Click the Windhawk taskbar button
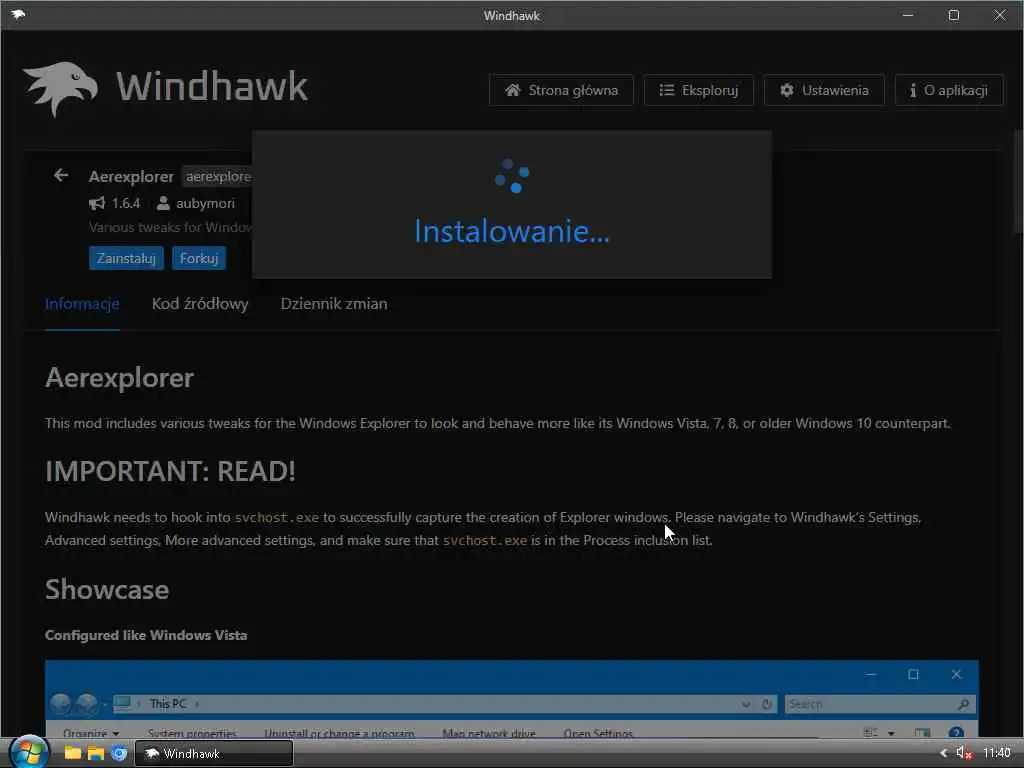 pyautogui.click(x=214, y=753)
